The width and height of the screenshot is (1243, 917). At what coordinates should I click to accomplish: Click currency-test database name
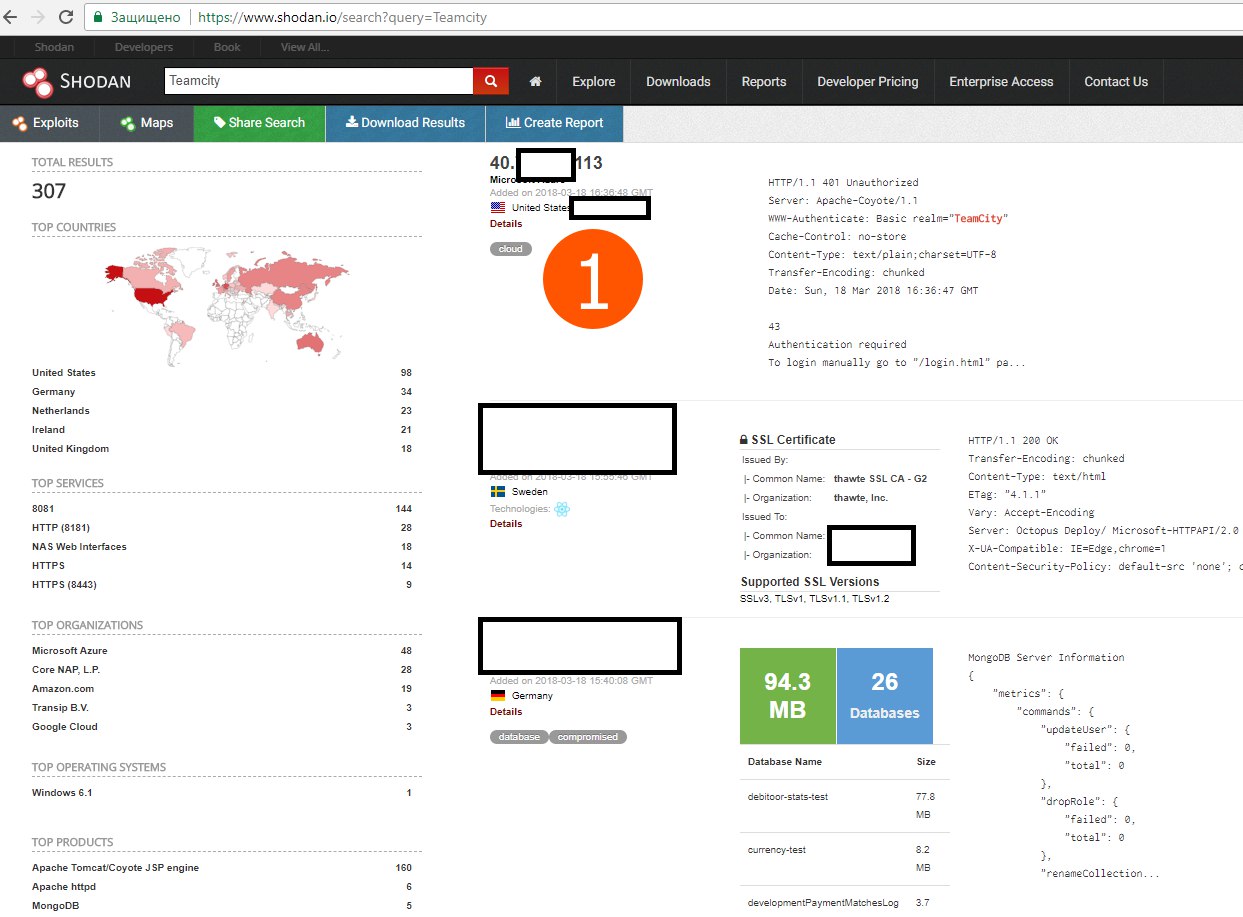(x=777, y=850)
